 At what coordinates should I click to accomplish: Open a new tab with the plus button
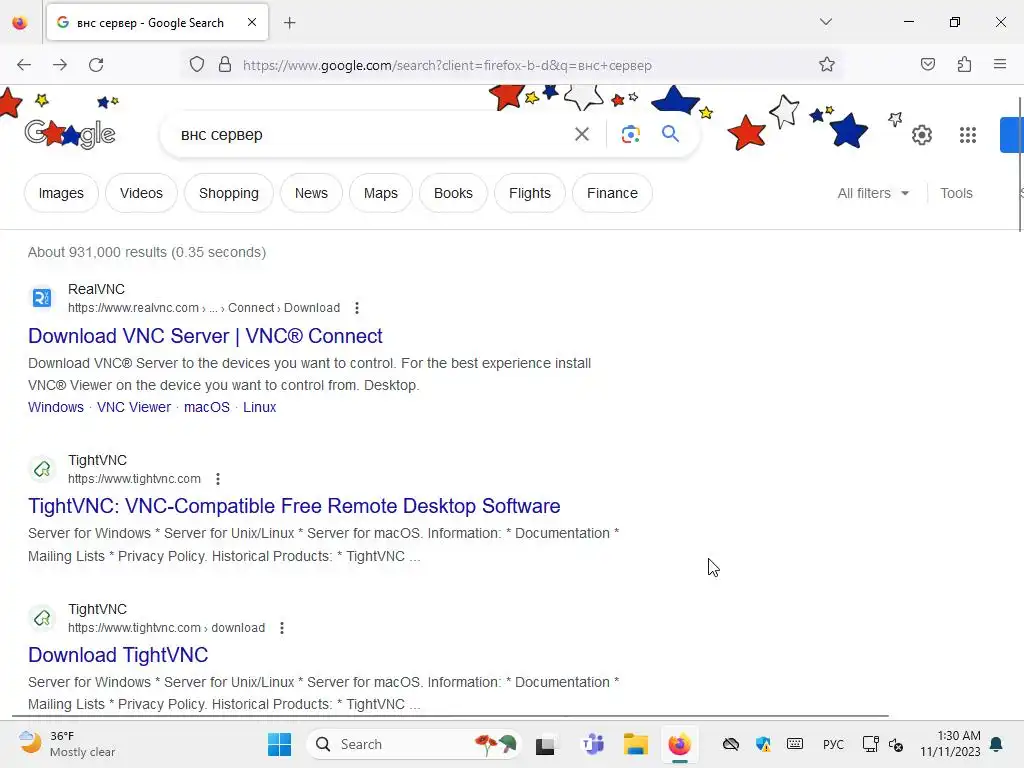(290, 23)
